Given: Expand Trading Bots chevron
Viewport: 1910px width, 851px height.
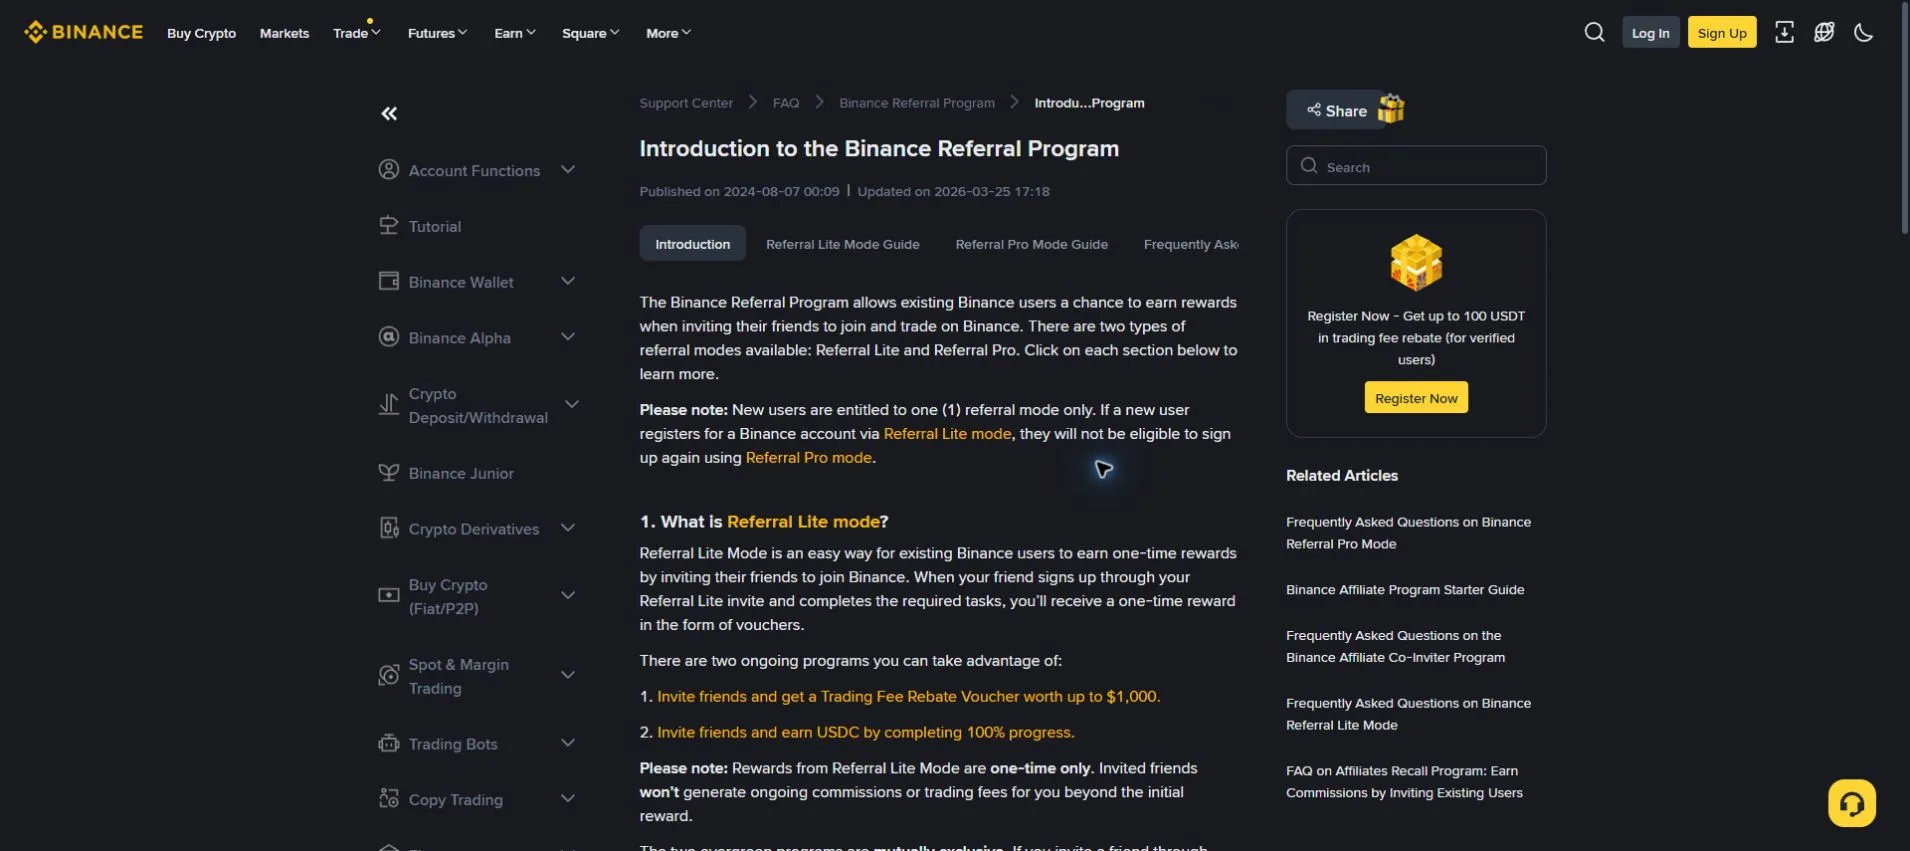Looking at the screenshot, I should coord(568,743).
